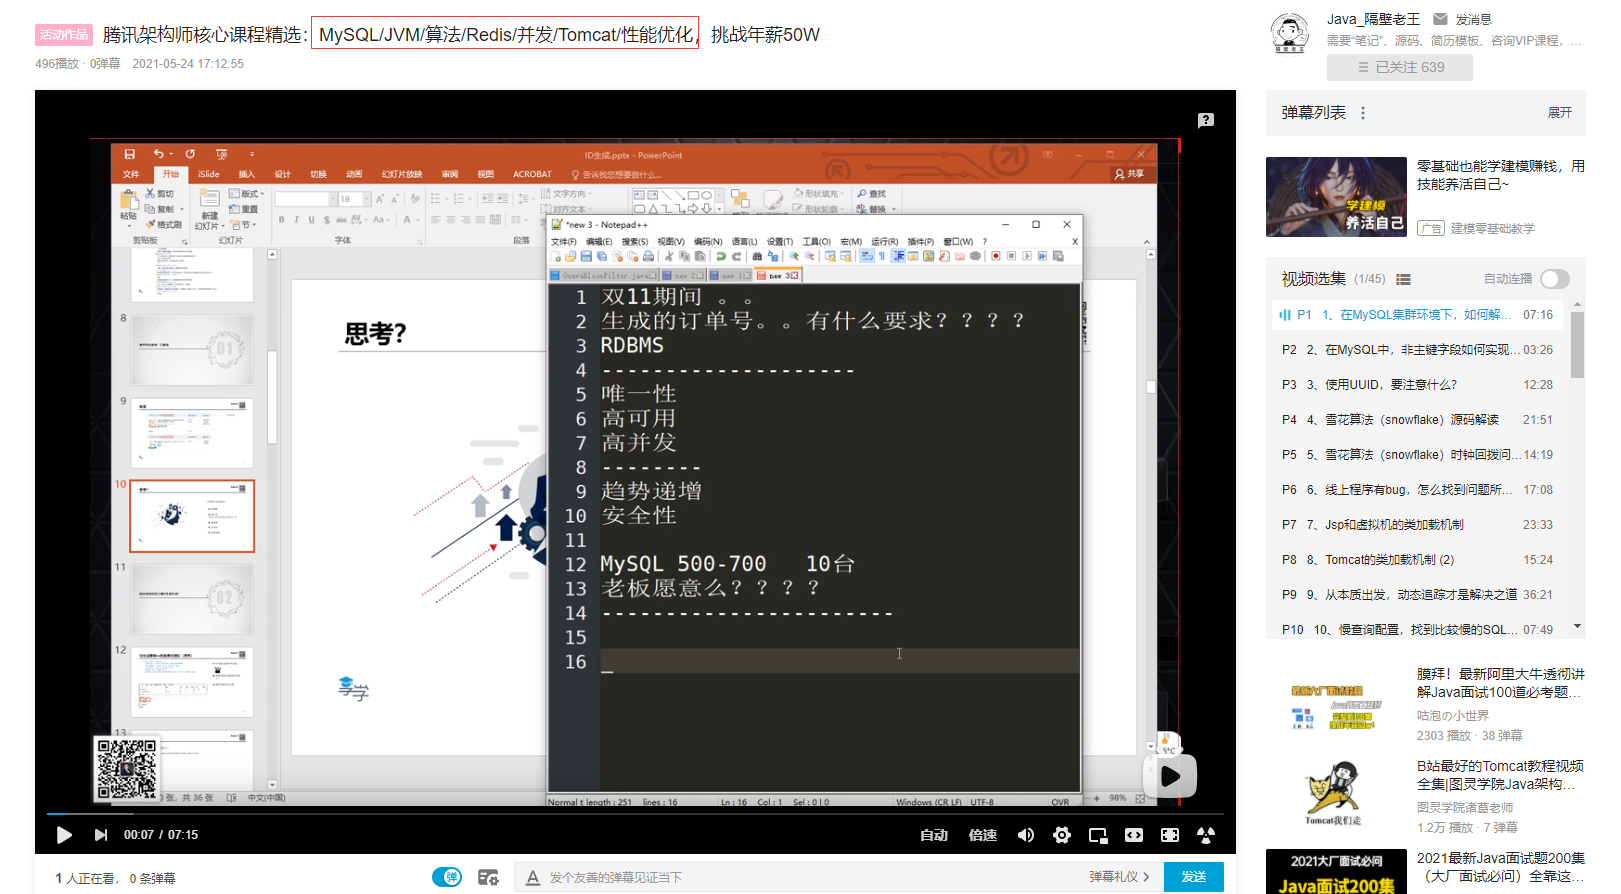Viewport: 1621px width, 894px height.
Task: Select P10 慢查询配置 episode
Action: tap(1416, 630)
